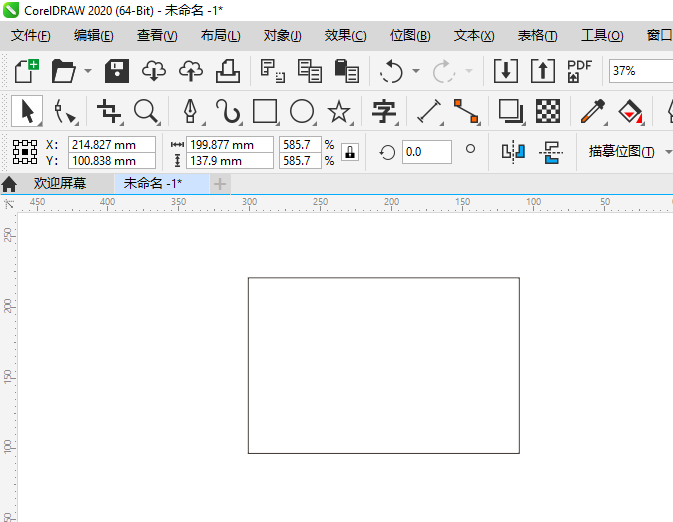Select the Ellipse tool

coord(302,111)
